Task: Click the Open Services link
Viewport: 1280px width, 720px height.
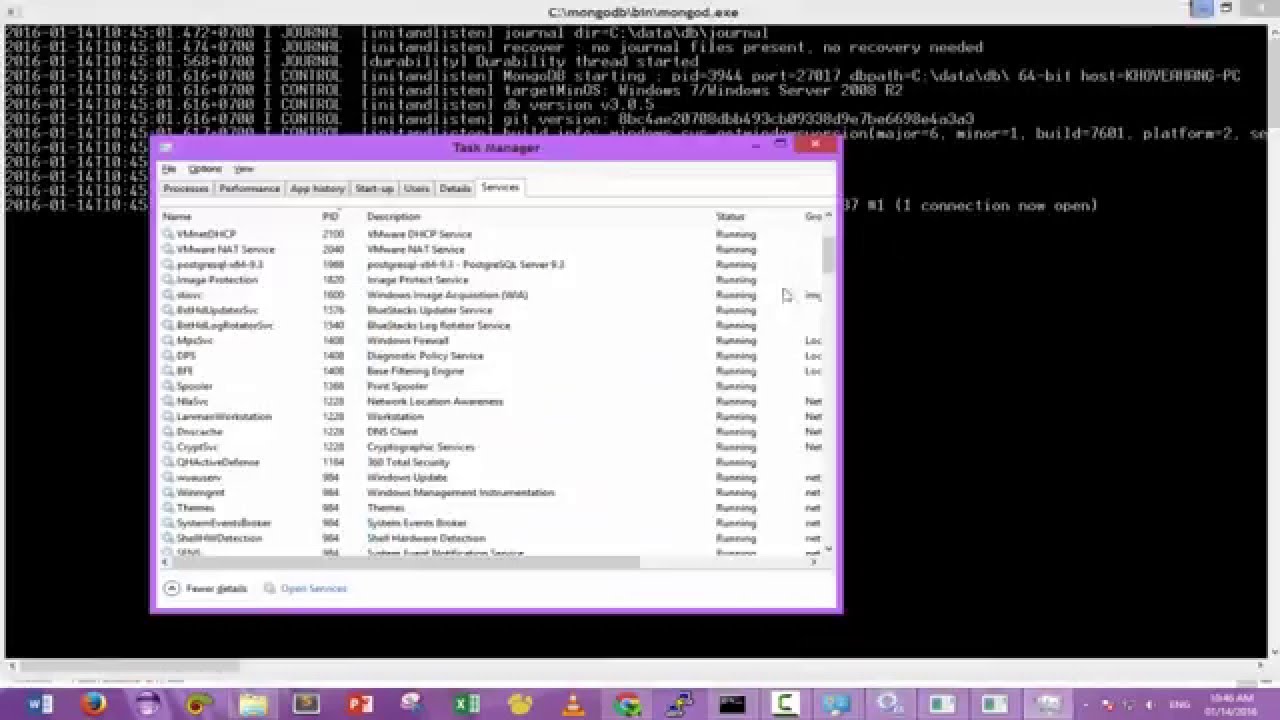Action: click(314, 589)
